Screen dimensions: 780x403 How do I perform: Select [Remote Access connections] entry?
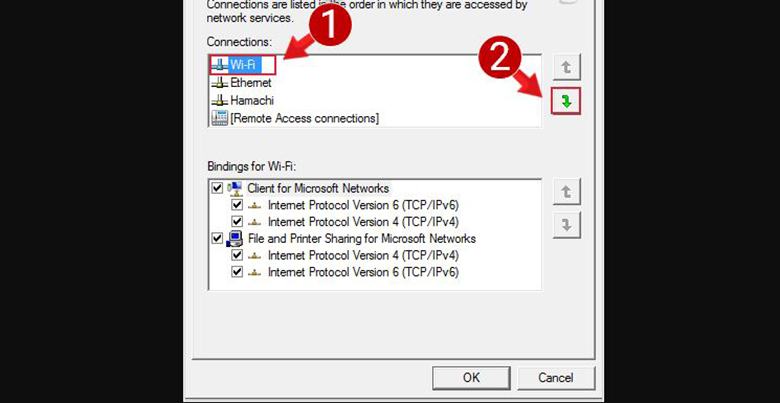click(x=304, y=118)
